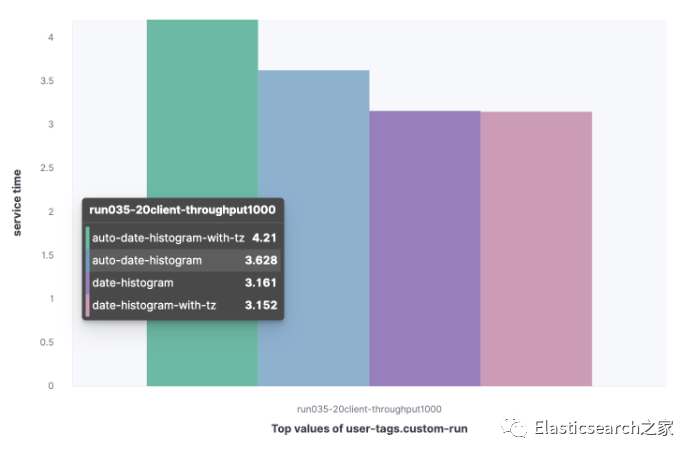
Task: Click the purple color strip in the tooltip
Action: (87, 283)
